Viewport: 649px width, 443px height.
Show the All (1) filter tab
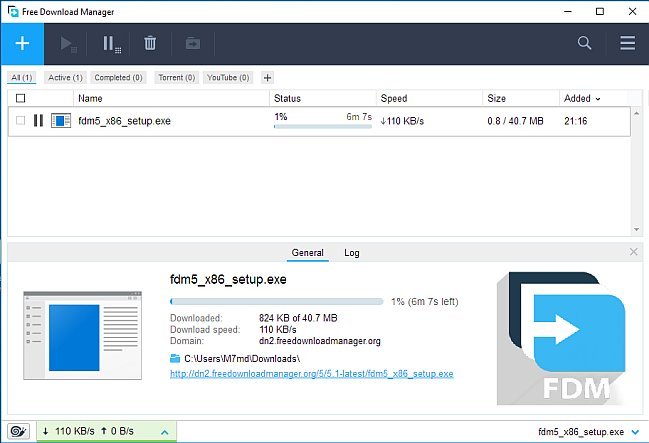coord(22,77)
